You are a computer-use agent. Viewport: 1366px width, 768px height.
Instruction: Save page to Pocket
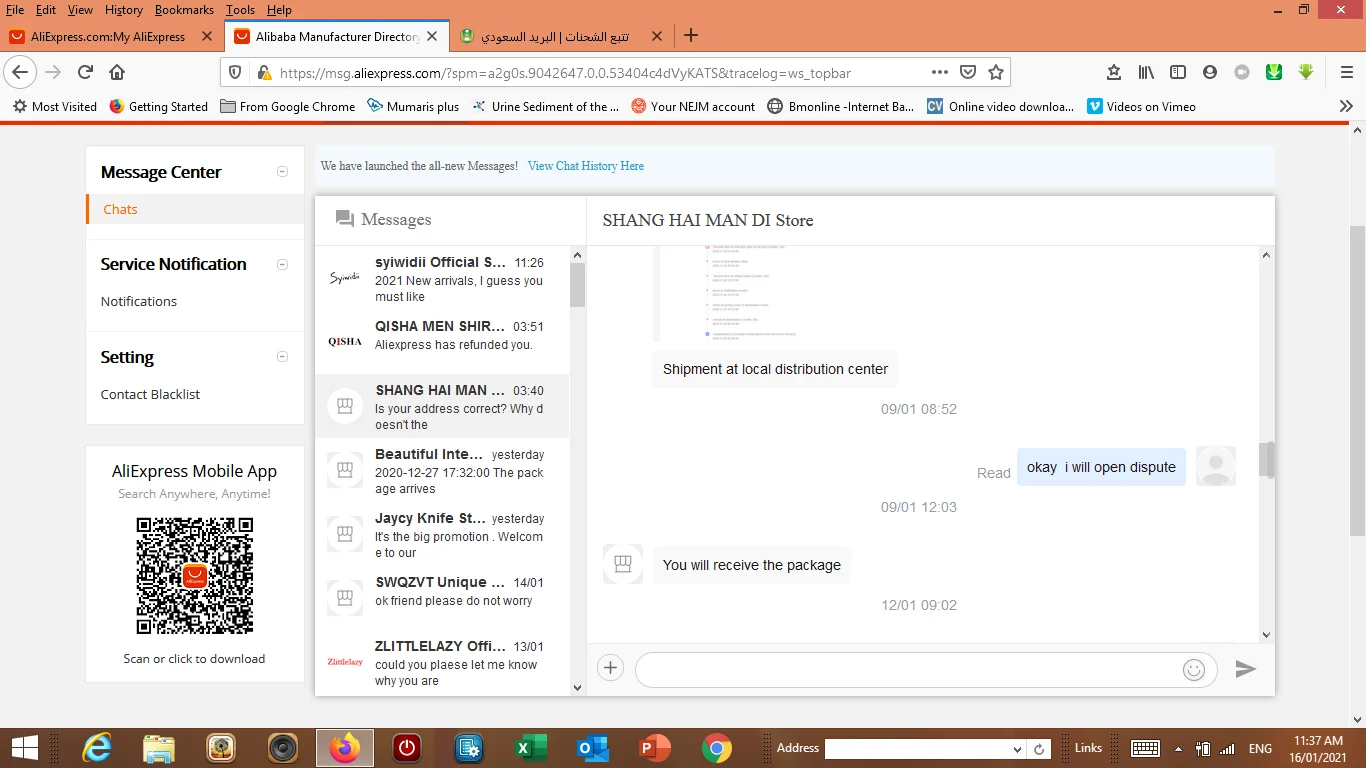(x=968, y=72)
